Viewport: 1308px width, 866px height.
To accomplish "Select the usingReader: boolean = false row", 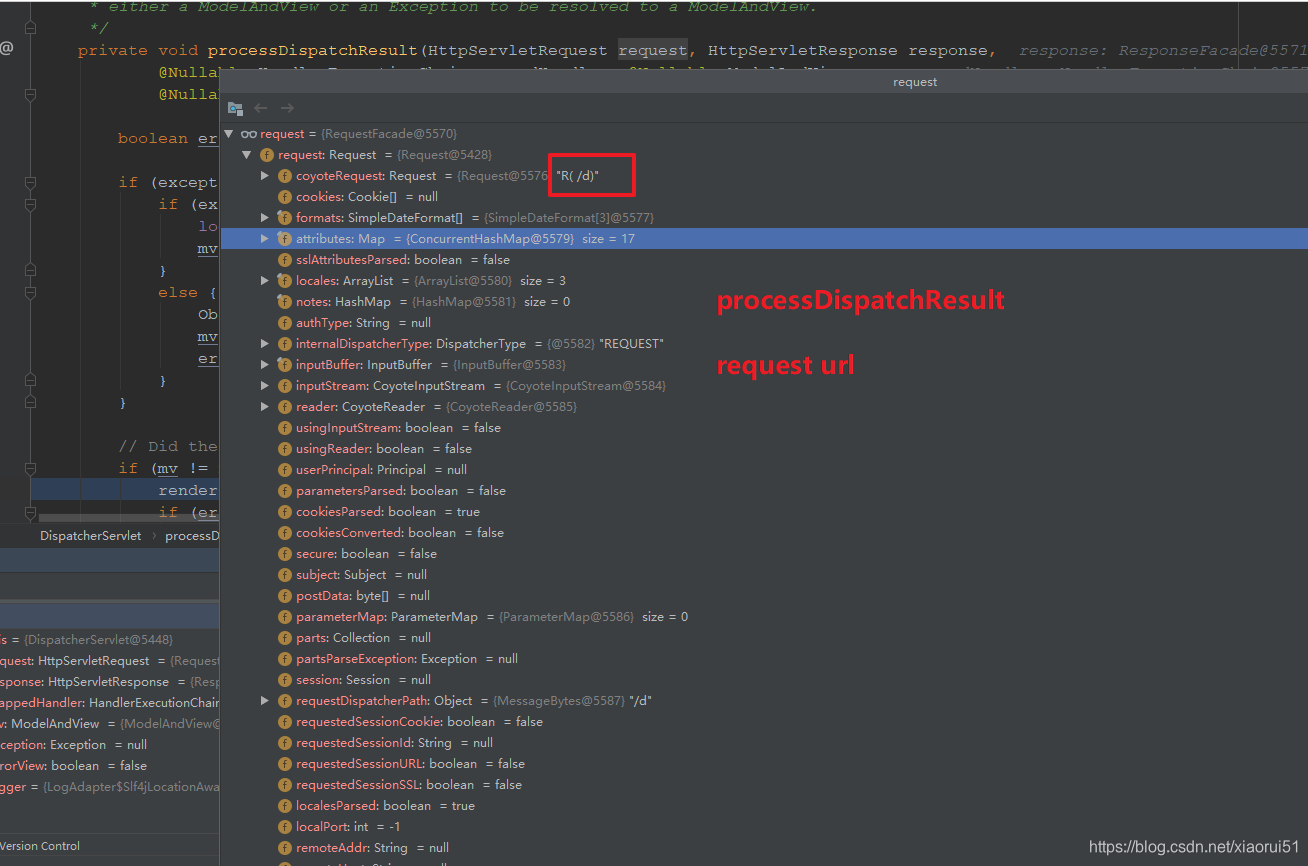I will (763, 449).
